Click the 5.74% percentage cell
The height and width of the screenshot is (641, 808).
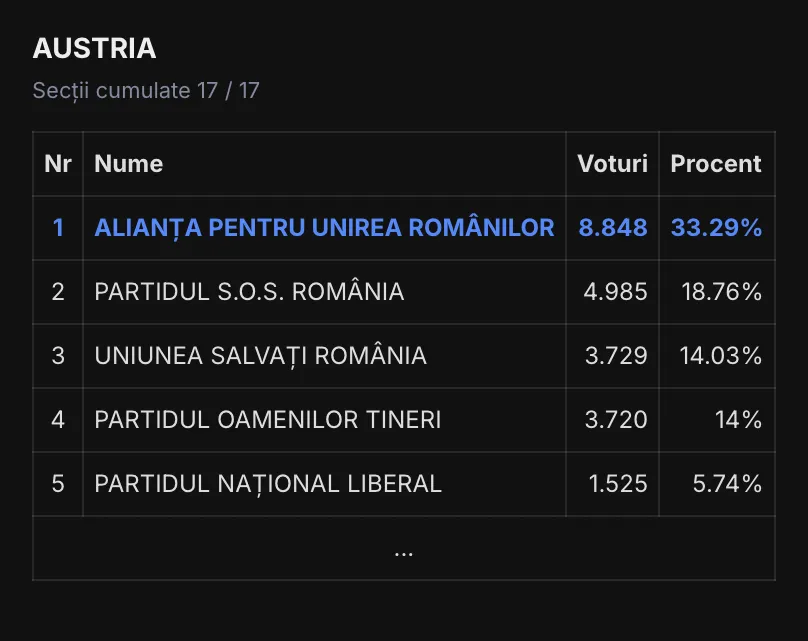727,484
